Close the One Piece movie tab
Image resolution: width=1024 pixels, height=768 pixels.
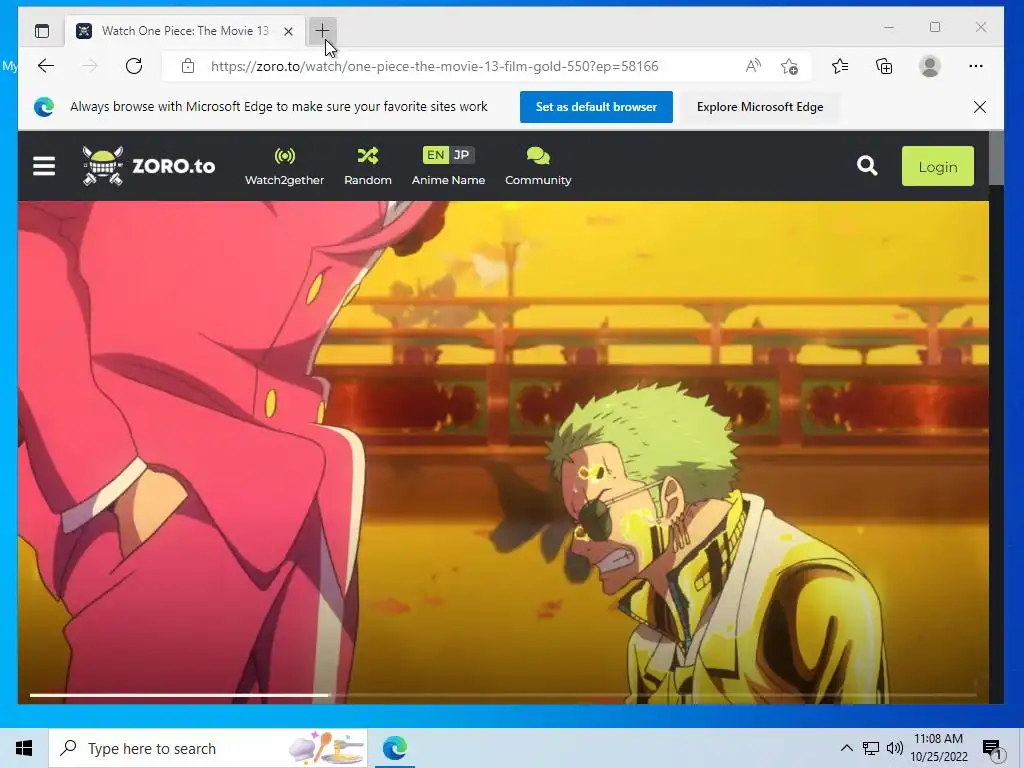(288, 31)
